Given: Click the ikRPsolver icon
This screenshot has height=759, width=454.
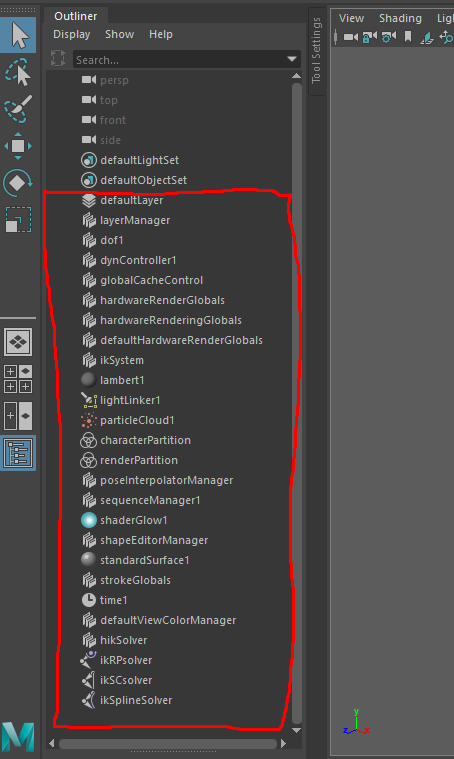Looking at the screenshot, I should 89,660.
